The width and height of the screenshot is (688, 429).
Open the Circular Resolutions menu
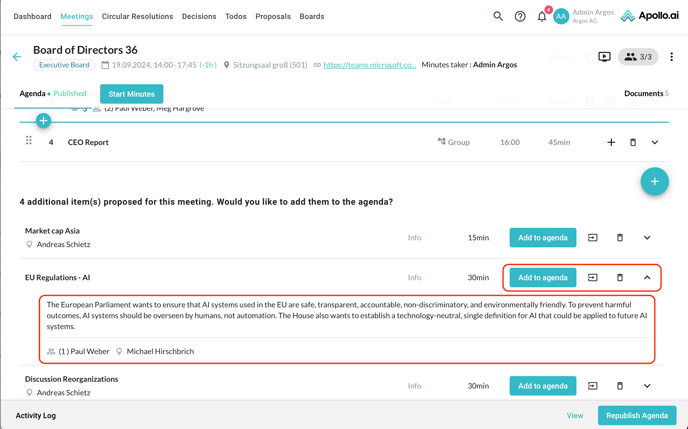137,16
